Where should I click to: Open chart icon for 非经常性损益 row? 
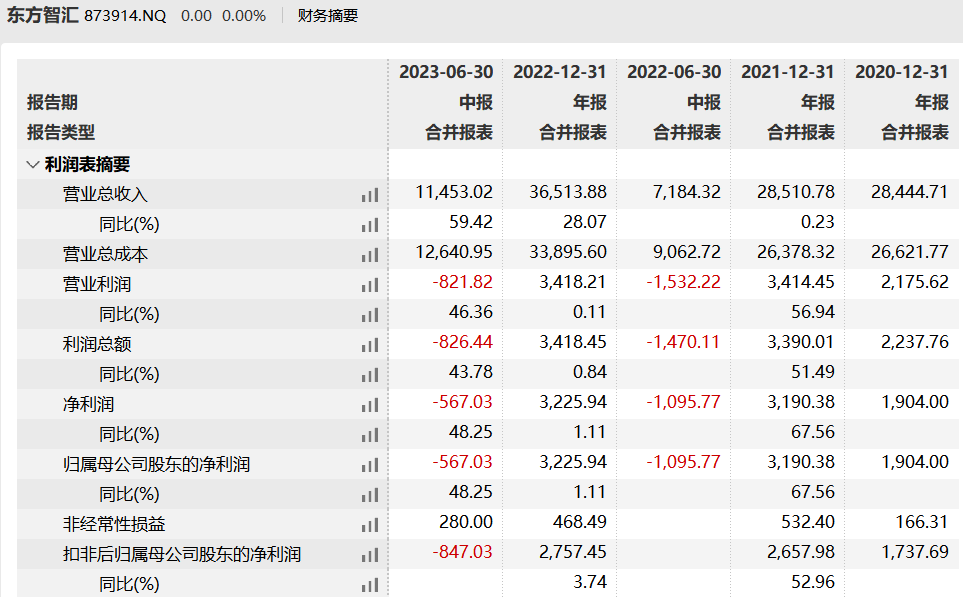click(370, 525)
